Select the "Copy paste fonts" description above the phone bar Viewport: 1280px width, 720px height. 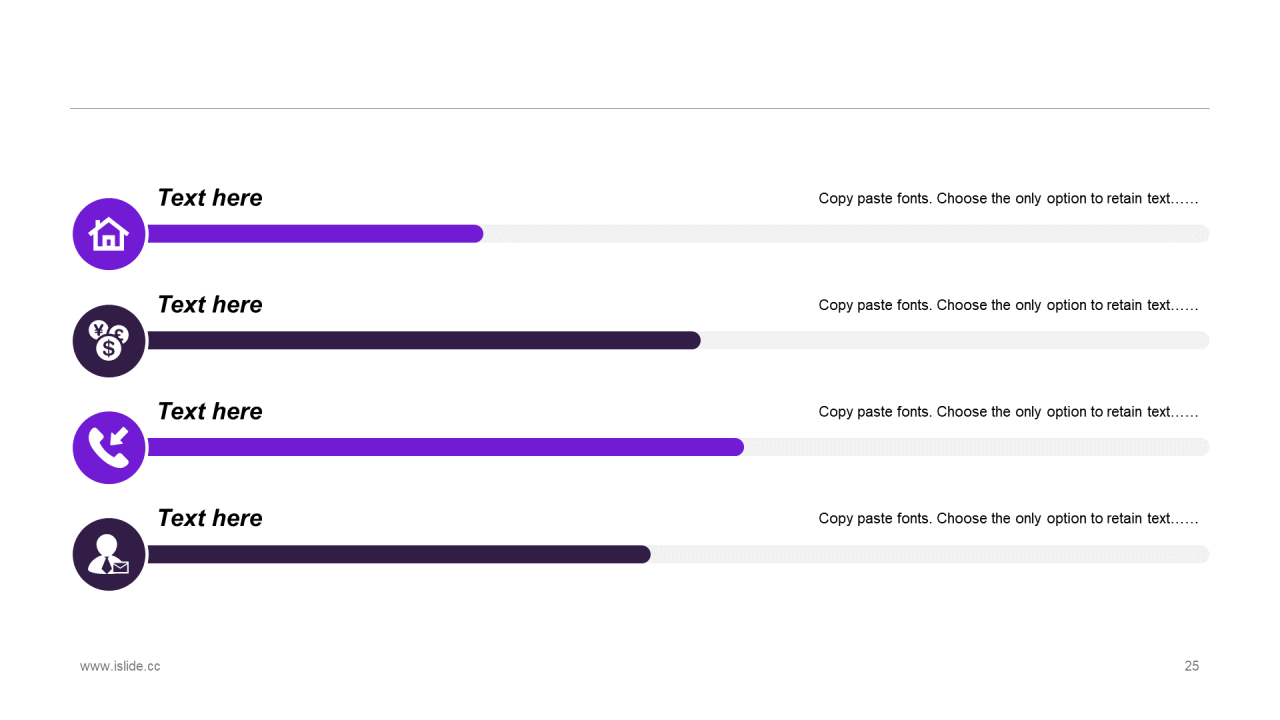point(1008,412)
